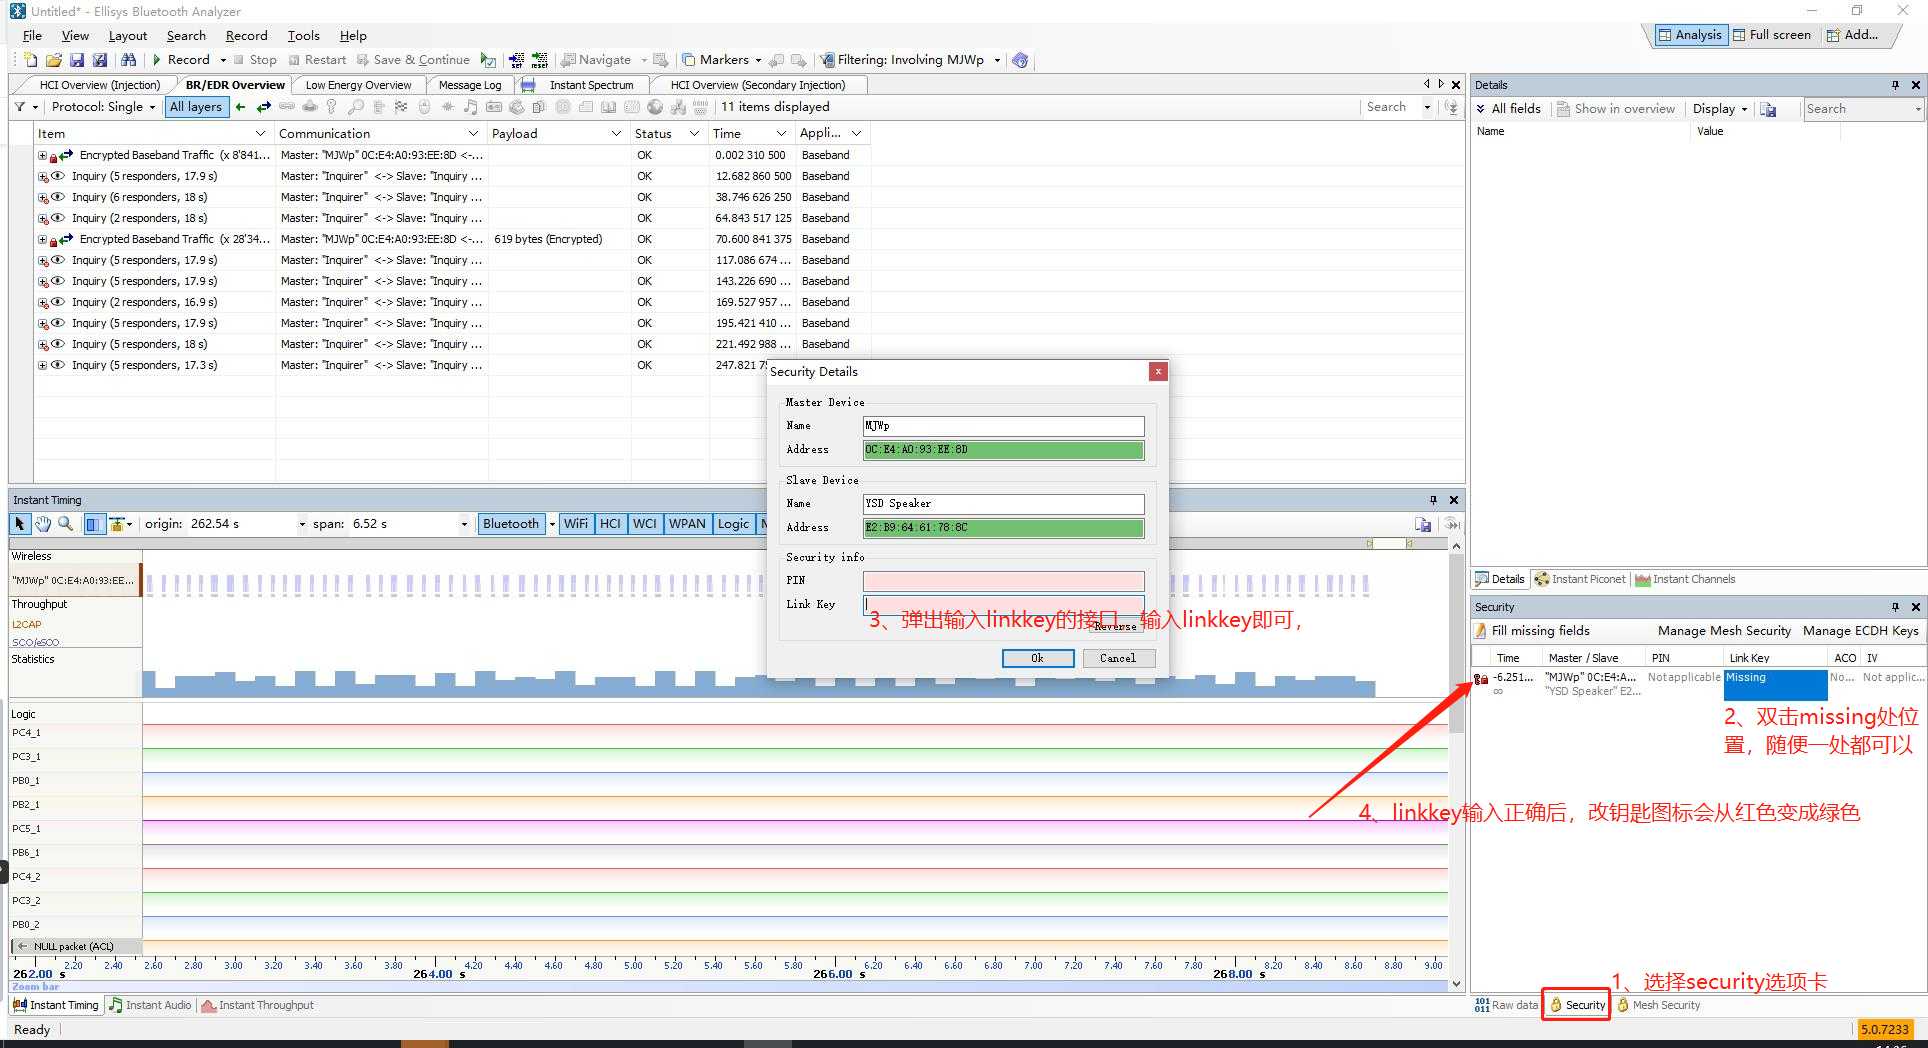Click the green left arrow icon

point(241,107)
